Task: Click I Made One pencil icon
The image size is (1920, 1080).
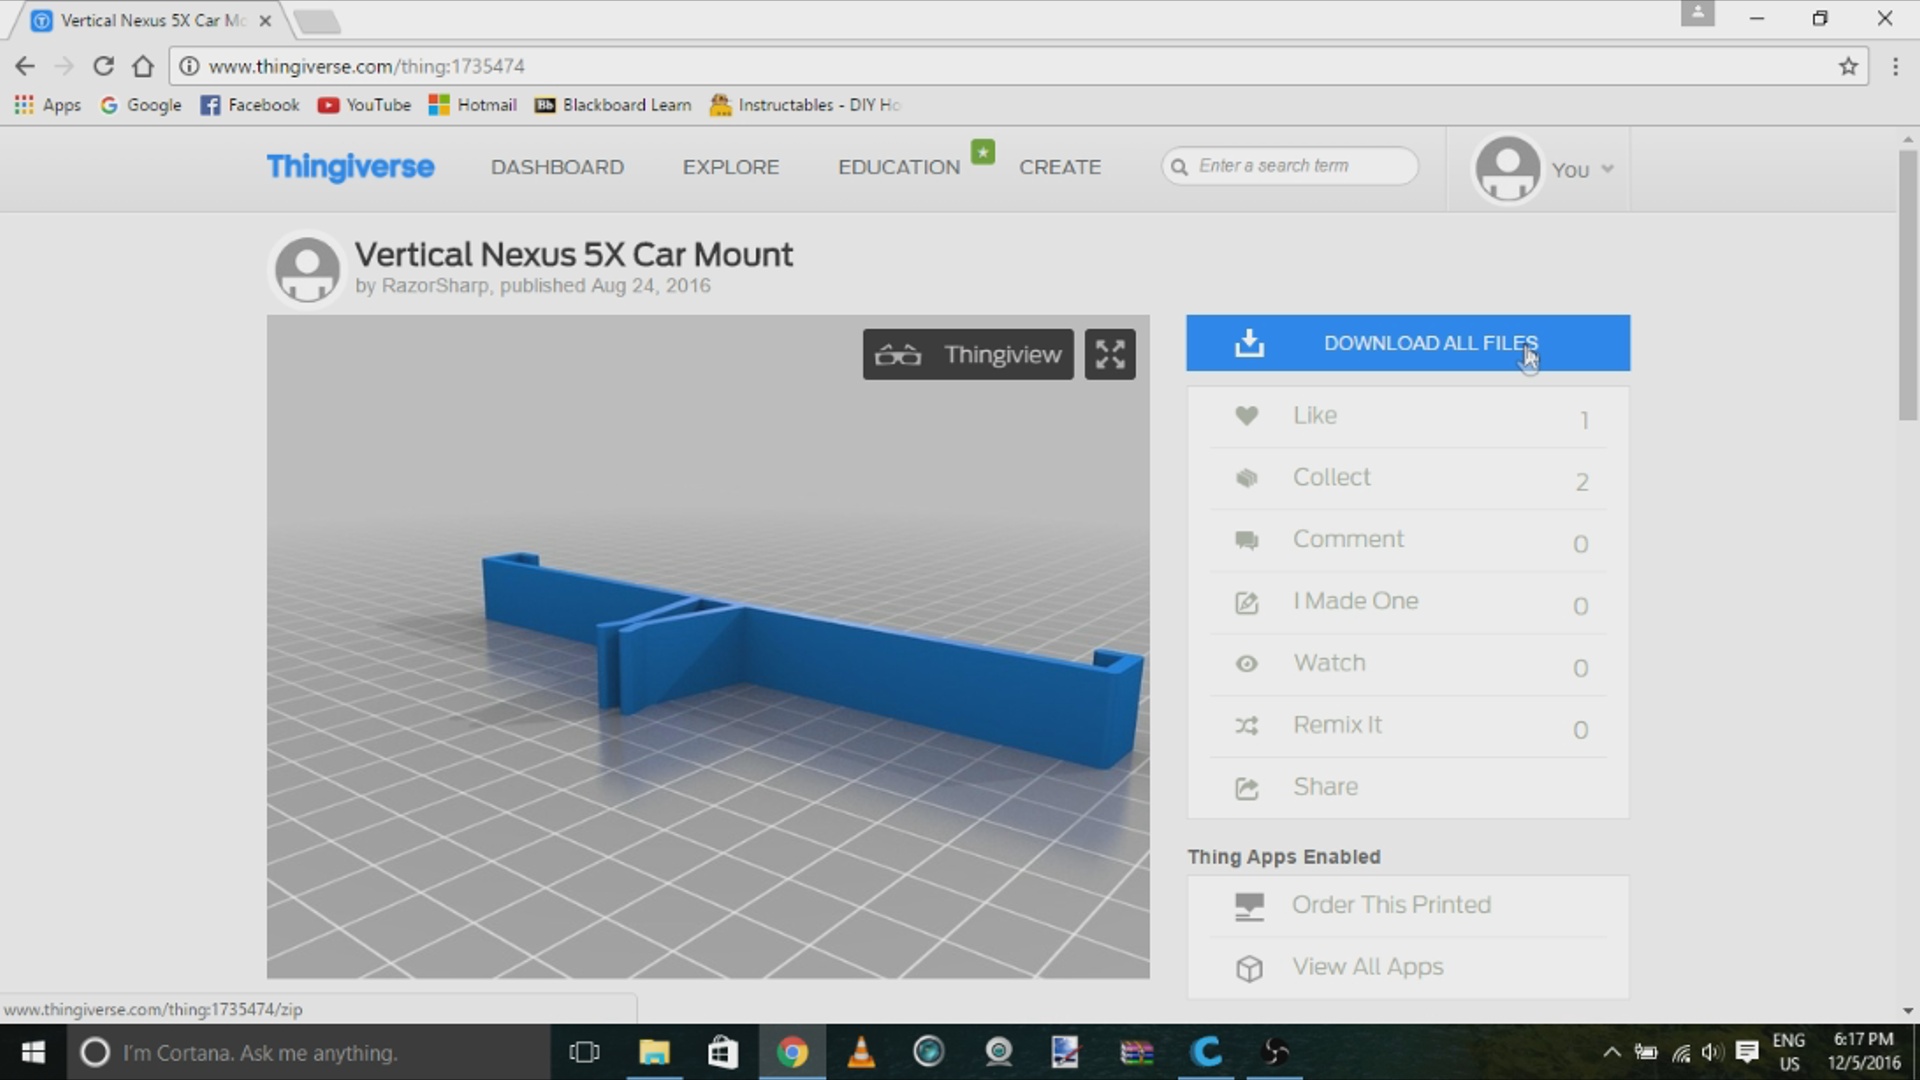Action: pyautogui.click(x=1246, y=602)
